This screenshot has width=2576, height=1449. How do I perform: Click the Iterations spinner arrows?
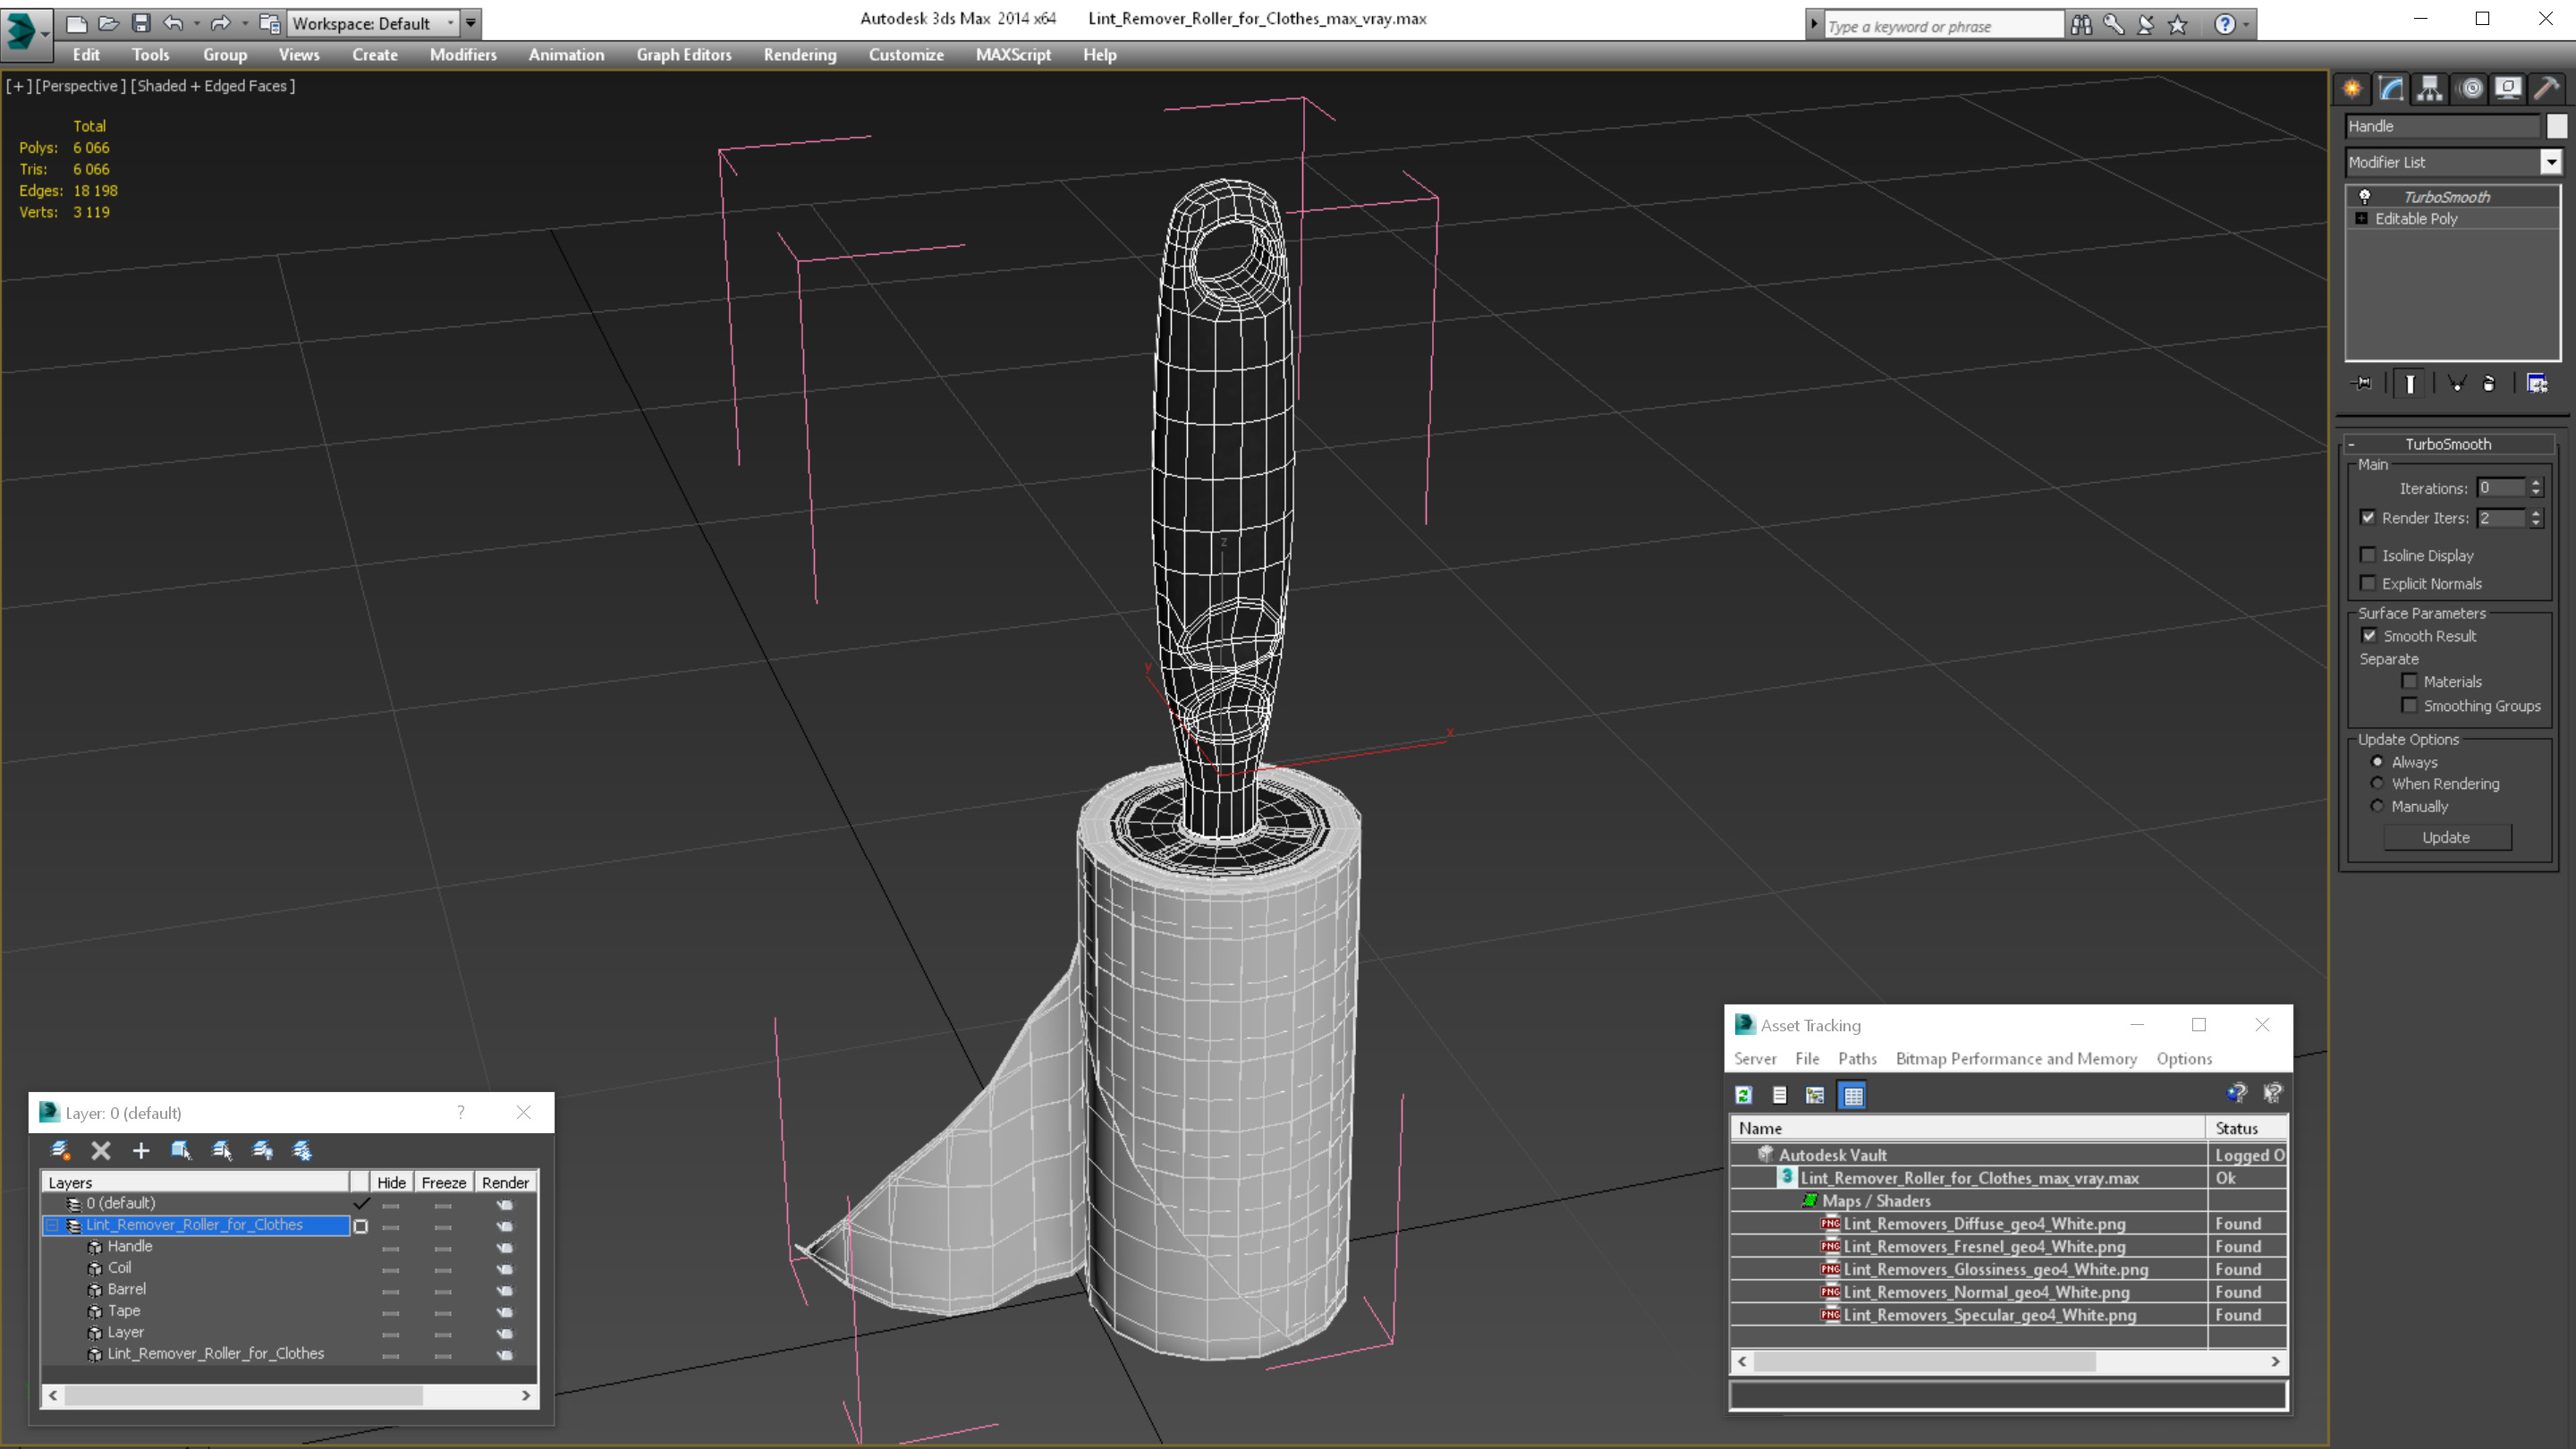click(x=2535, y=488)
